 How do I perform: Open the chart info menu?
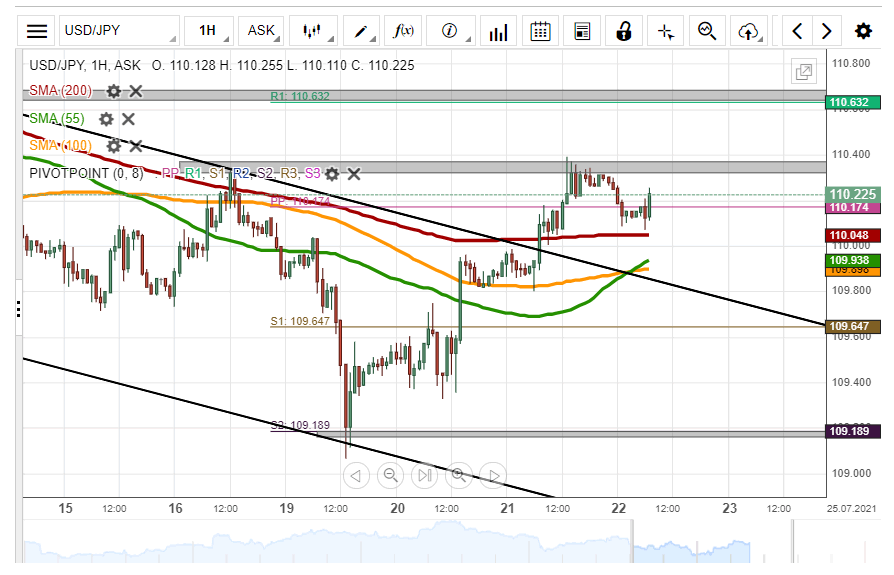coord(450,31)
